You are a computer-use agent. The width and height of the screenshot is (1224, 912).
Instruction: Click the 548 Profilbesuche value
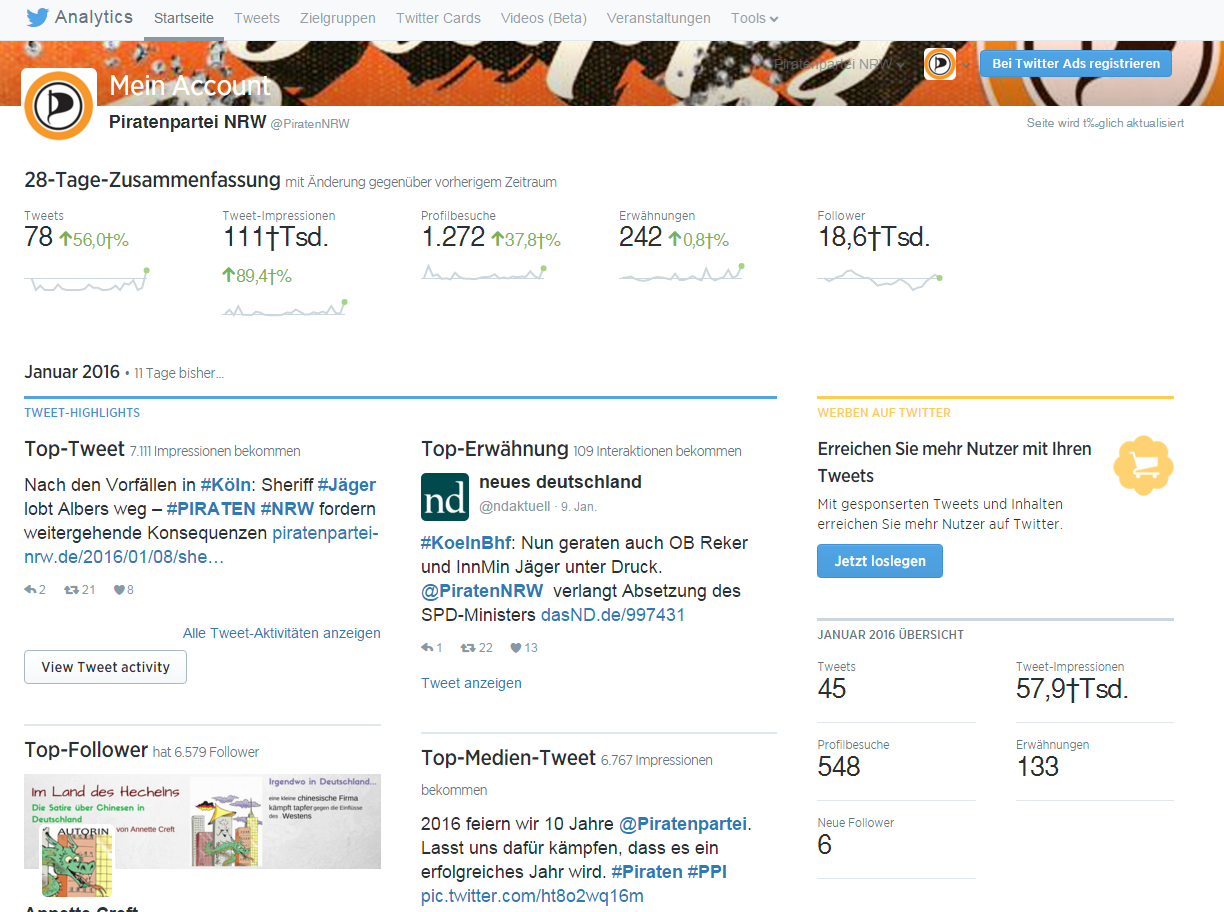tap(838, 767)
